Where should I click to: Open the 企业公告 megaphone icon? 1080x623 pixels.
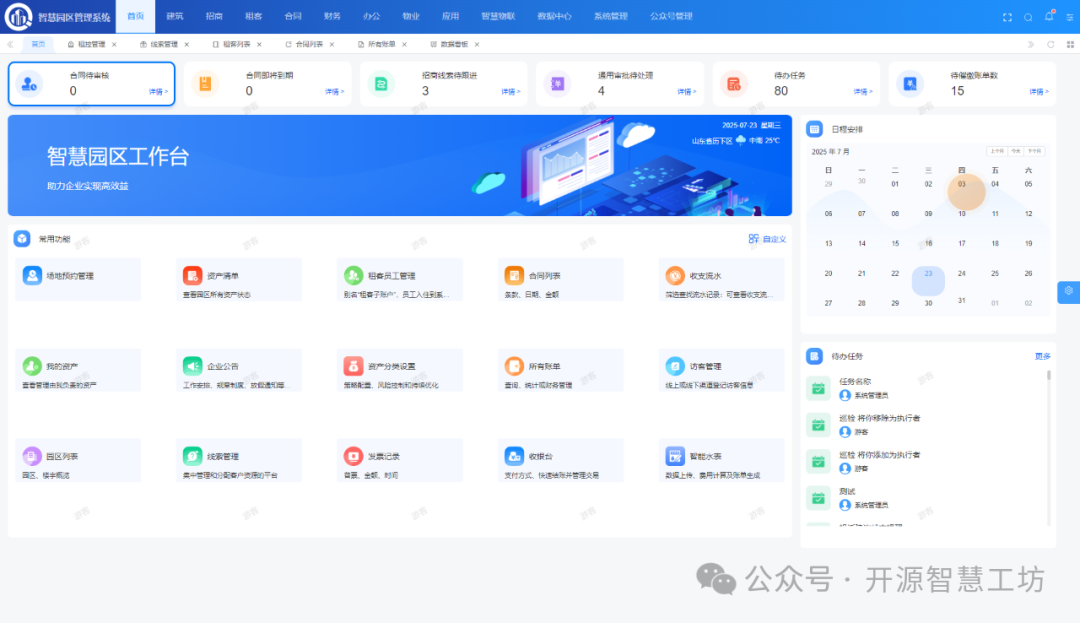pyautogui.click(x=192, y=366)
